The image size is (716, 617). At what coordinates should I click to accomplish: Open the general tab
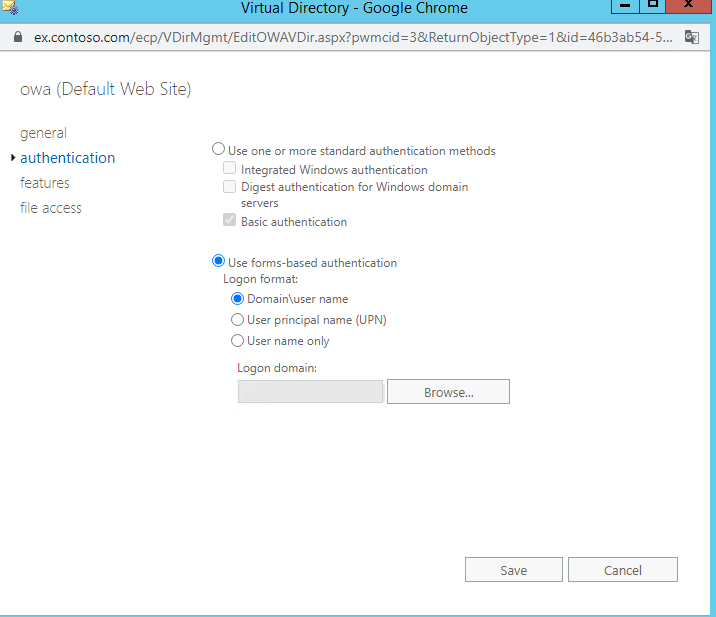[43, 133]
